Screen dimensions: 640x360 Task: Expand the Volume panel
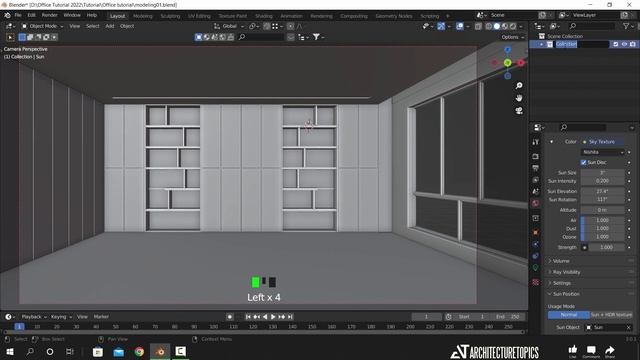pyautogui.click(x=561, y=261)
